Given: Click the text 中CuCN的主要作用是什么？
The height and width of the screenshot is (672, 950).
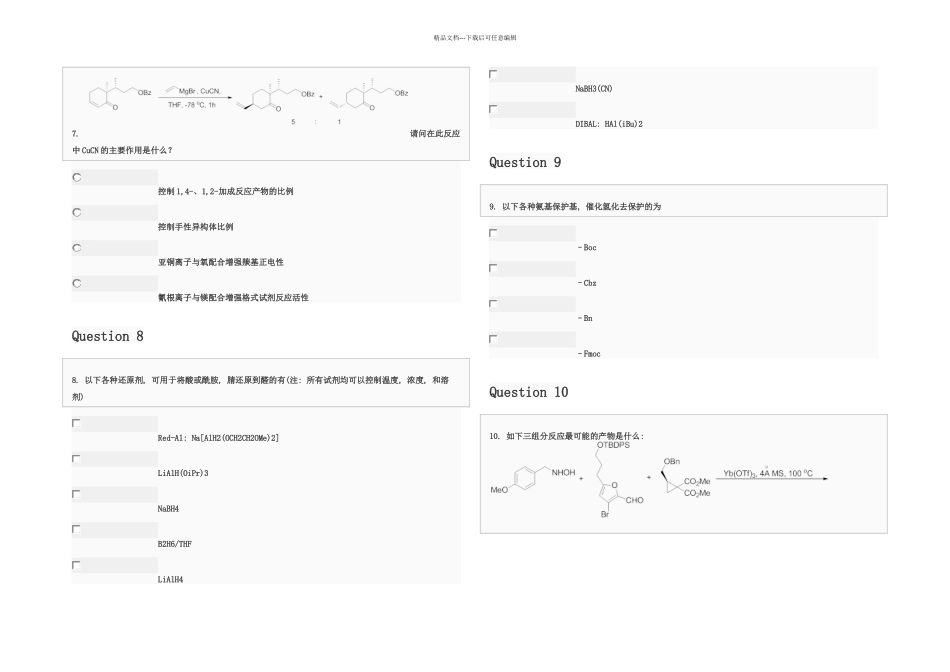Looking at the screenshot, I should click(x=122, y=150).
